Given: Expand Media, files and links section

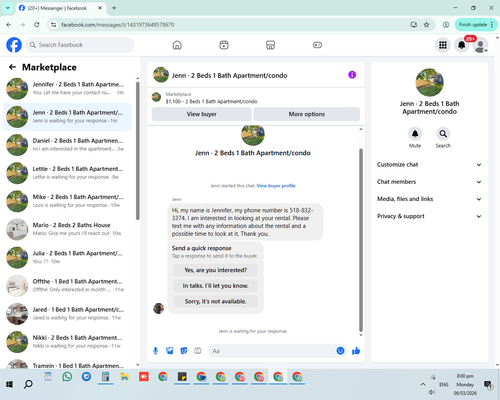Looking at the screenshot, I should (429, 199).
